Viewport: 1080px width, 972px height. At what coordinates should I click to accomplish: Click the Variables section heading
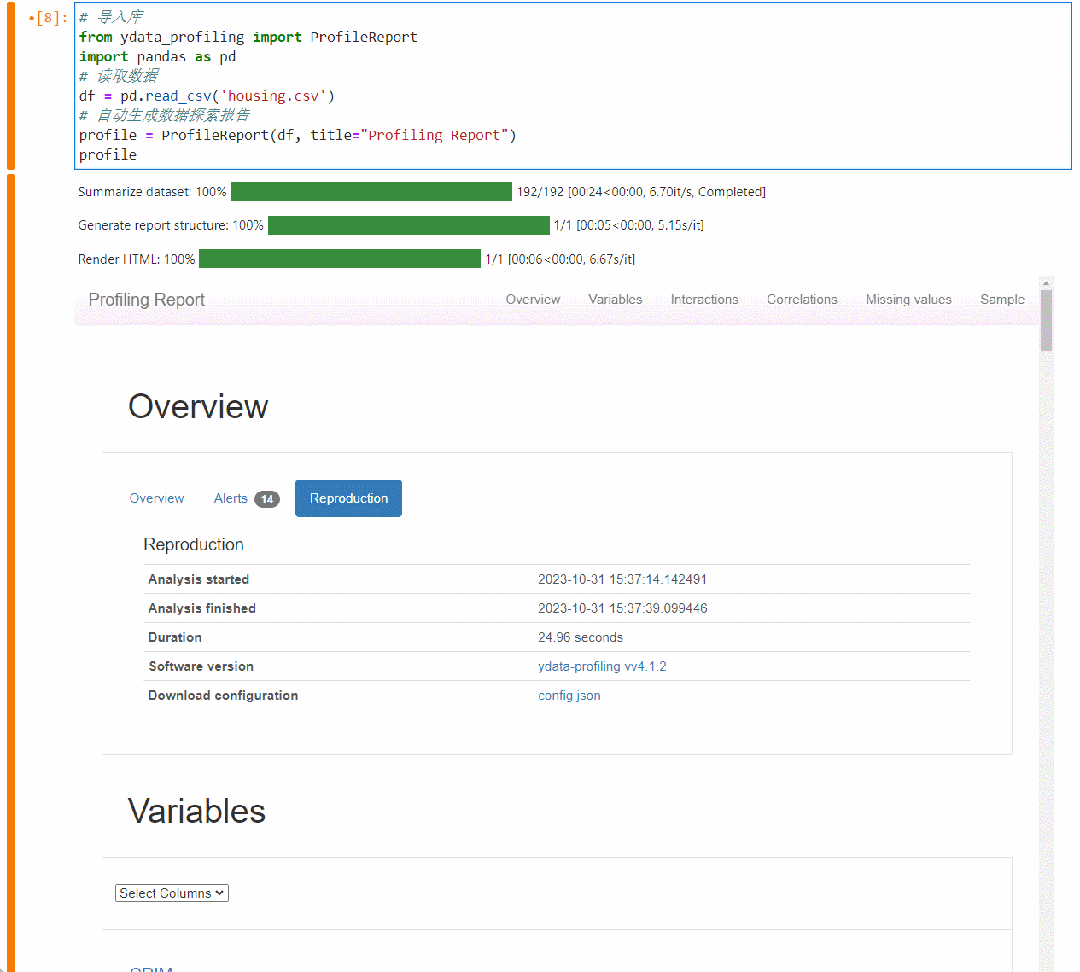pyautogui.click(x=196, y=811)
